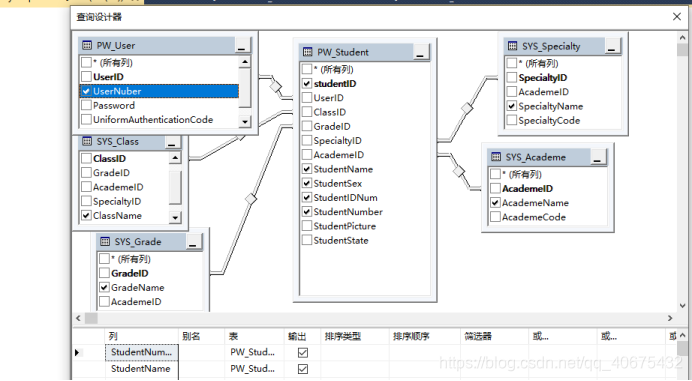Click diagram pane horizontal scroll left arrow
Image resolution: width=692 pixels, height=381 pixels.
click(x=78, y=318)
